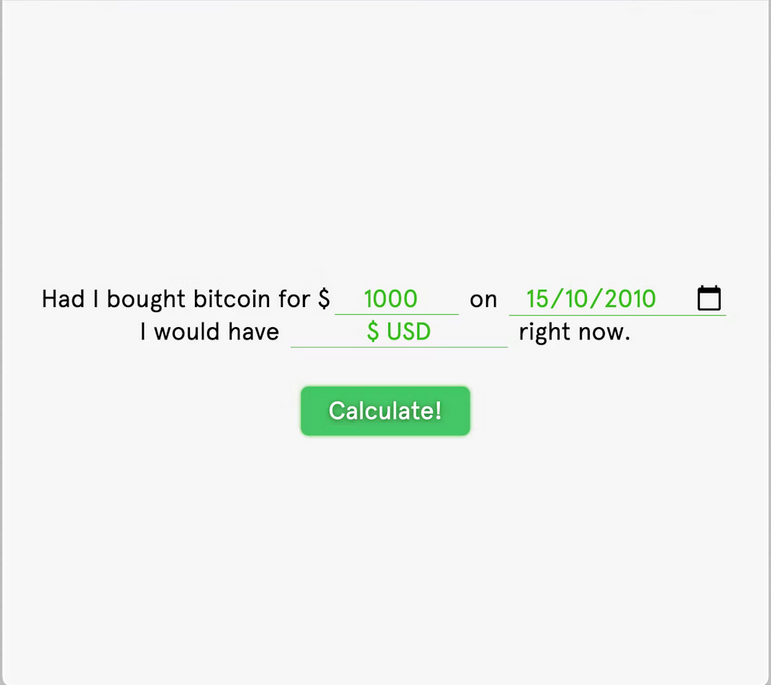Select the day segment 15 in date
Screen dimensions: 771x685
click(537, 299)
